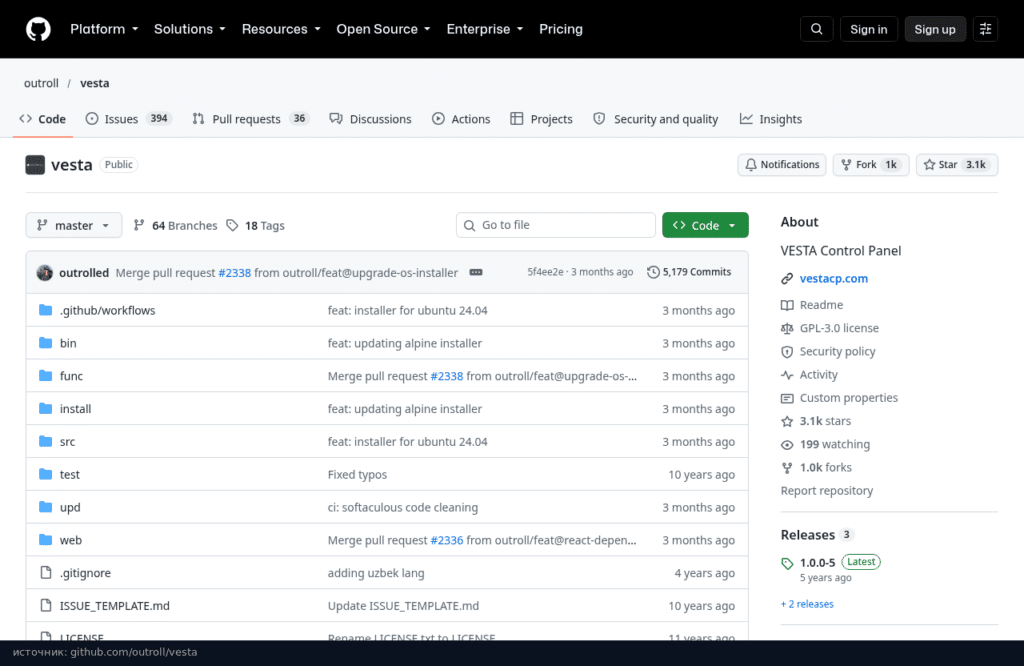Focus the Go to file field
This screenshot has height=666, width=1024.
[x=556, y=225]
